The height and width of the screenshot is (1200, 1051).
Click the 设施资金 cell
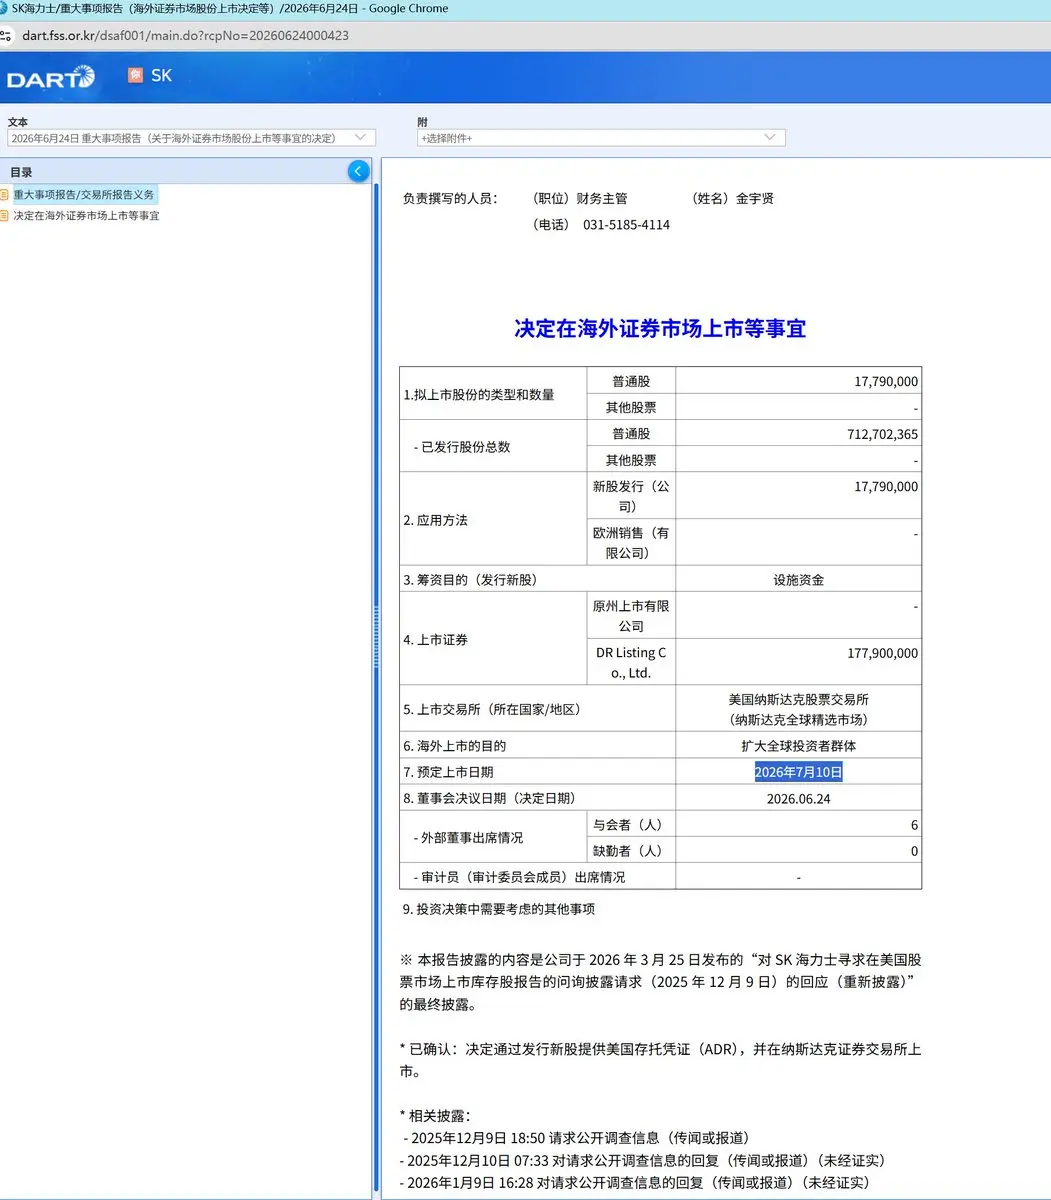point(798,580)
